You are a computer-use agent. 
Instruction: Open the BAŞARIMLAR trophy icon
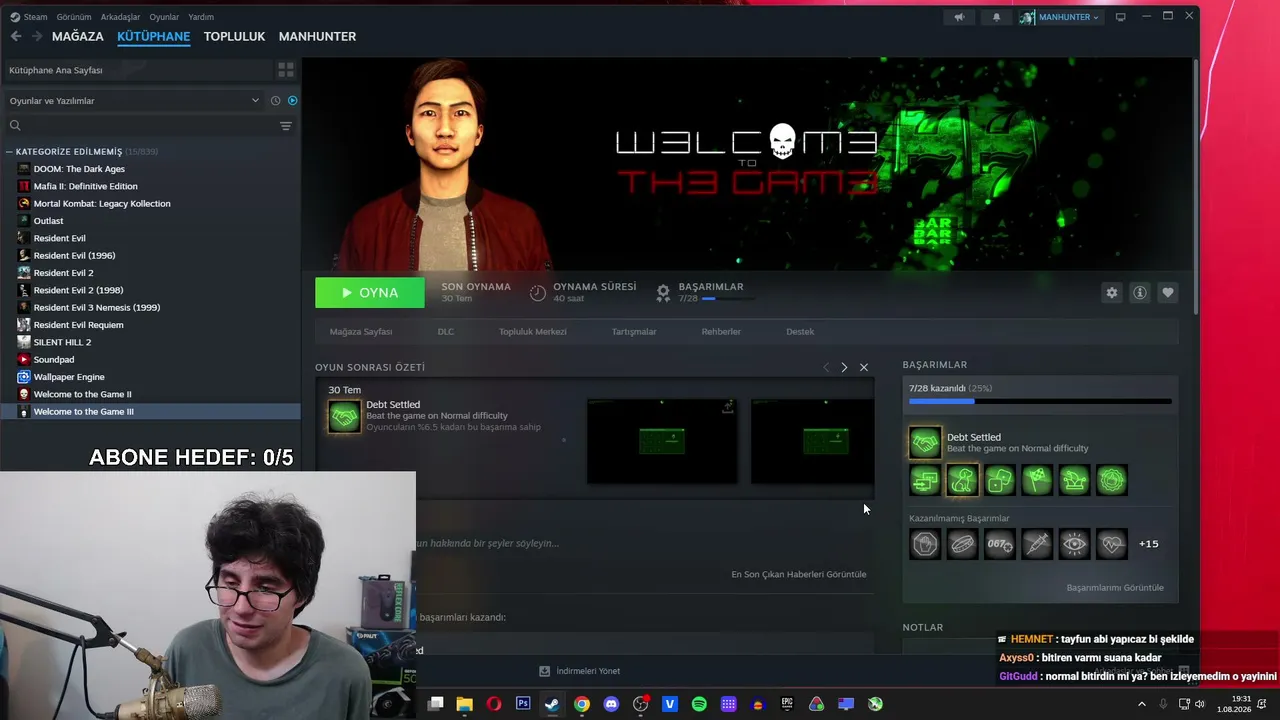click(x=663, y=293)
